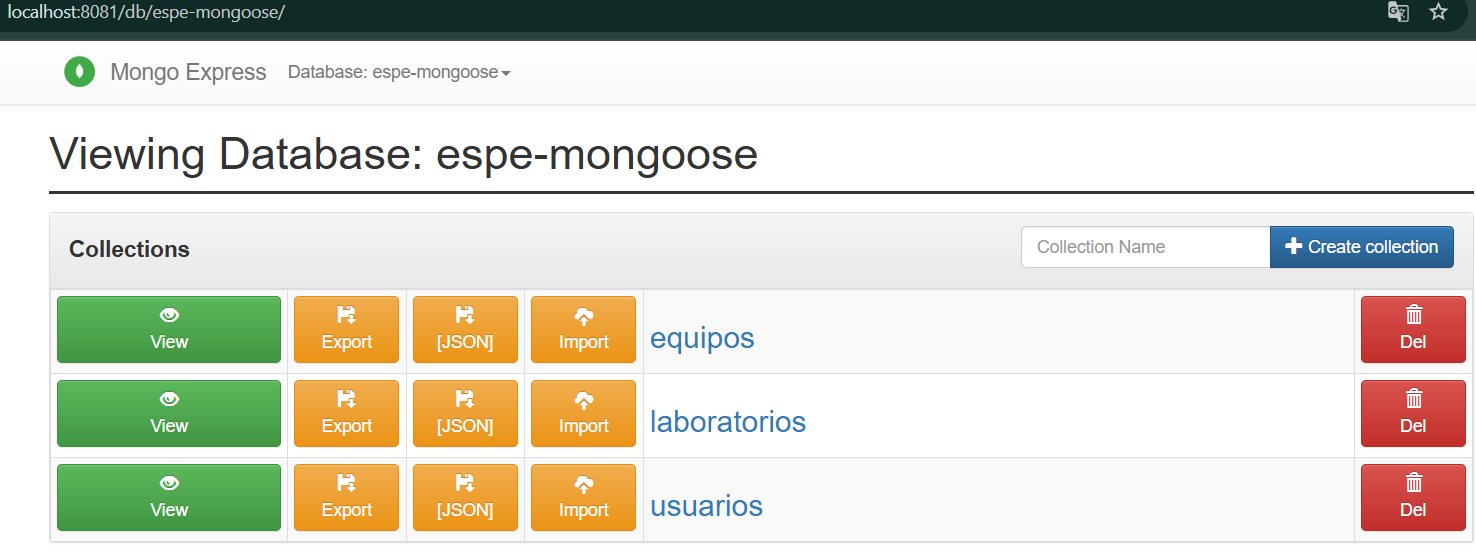This screenshot has width=1476, height=559.
Task: Export the equipos collection
Action: pos(347,330)
